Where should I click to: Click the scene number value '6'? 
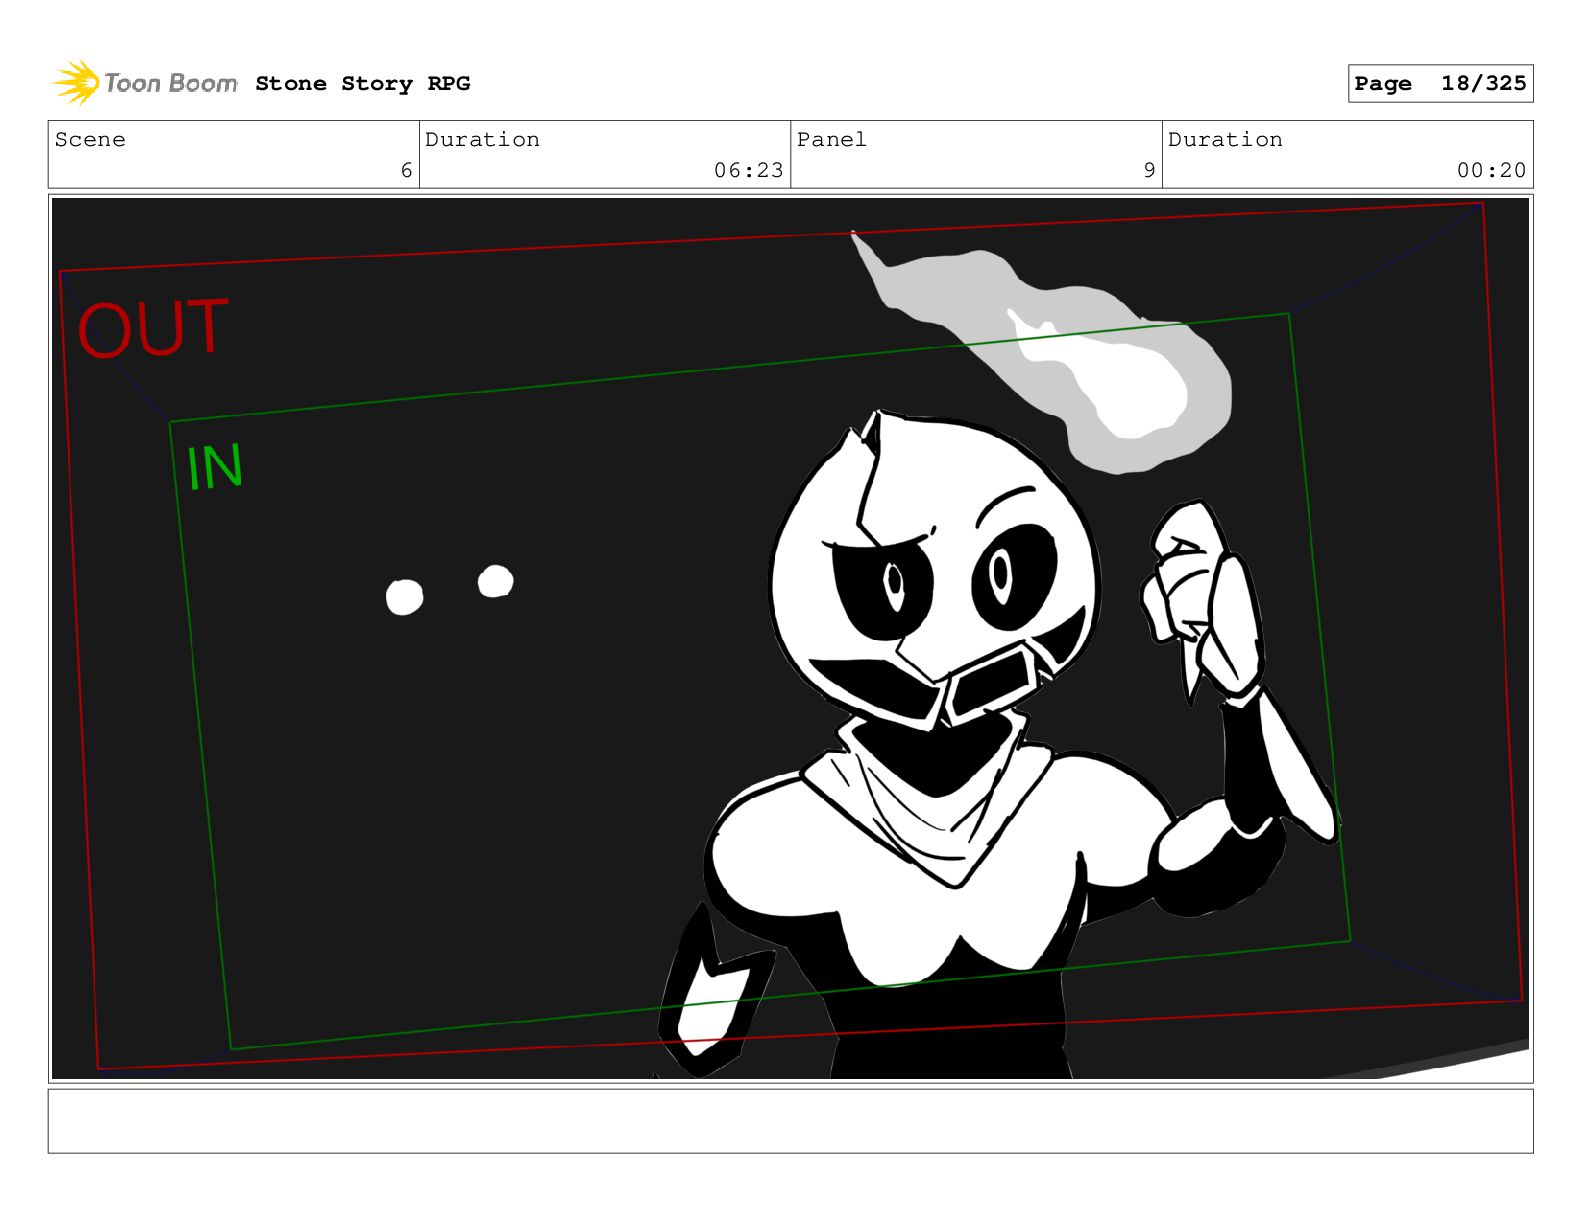406,170
